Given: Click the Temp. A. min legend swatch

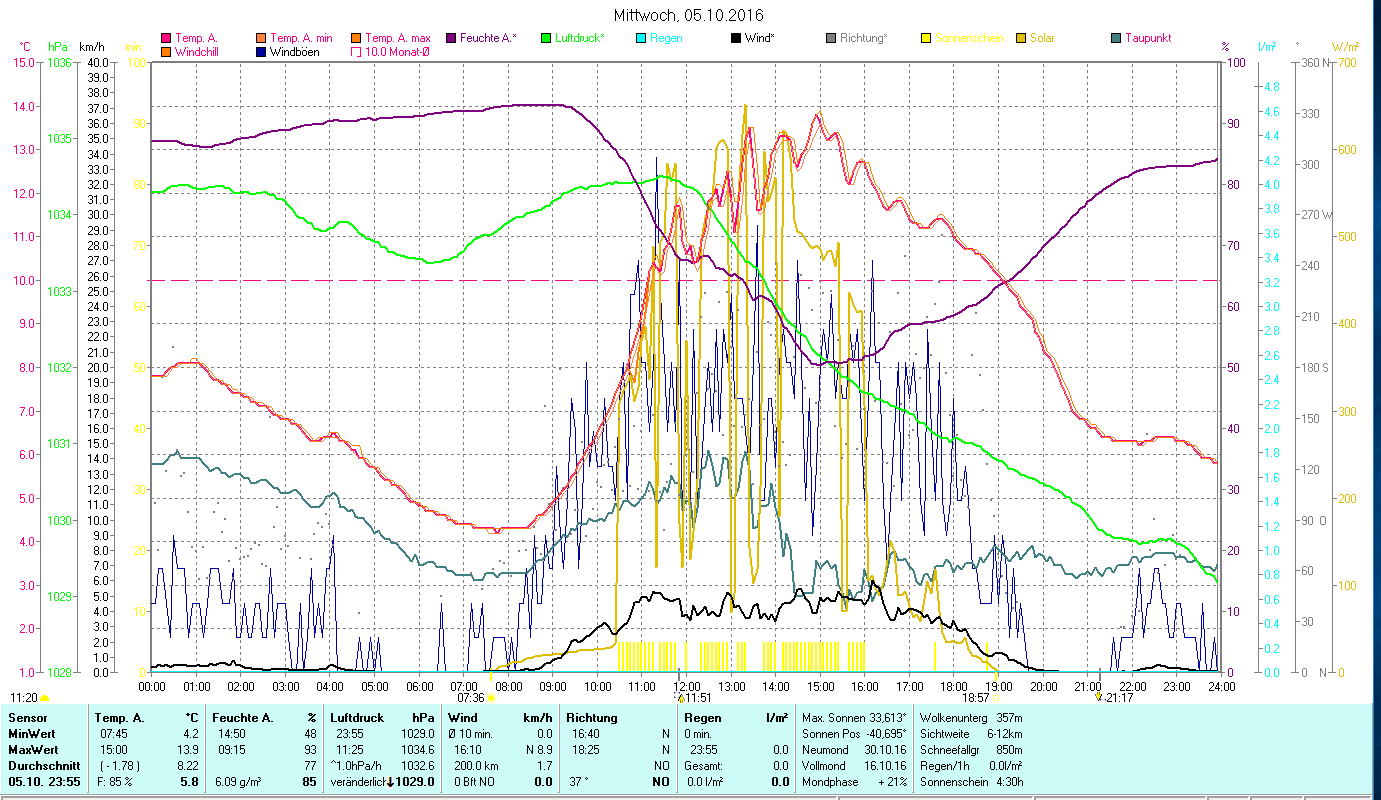Looking at the screenshot, I should click(x=262, y=38).
